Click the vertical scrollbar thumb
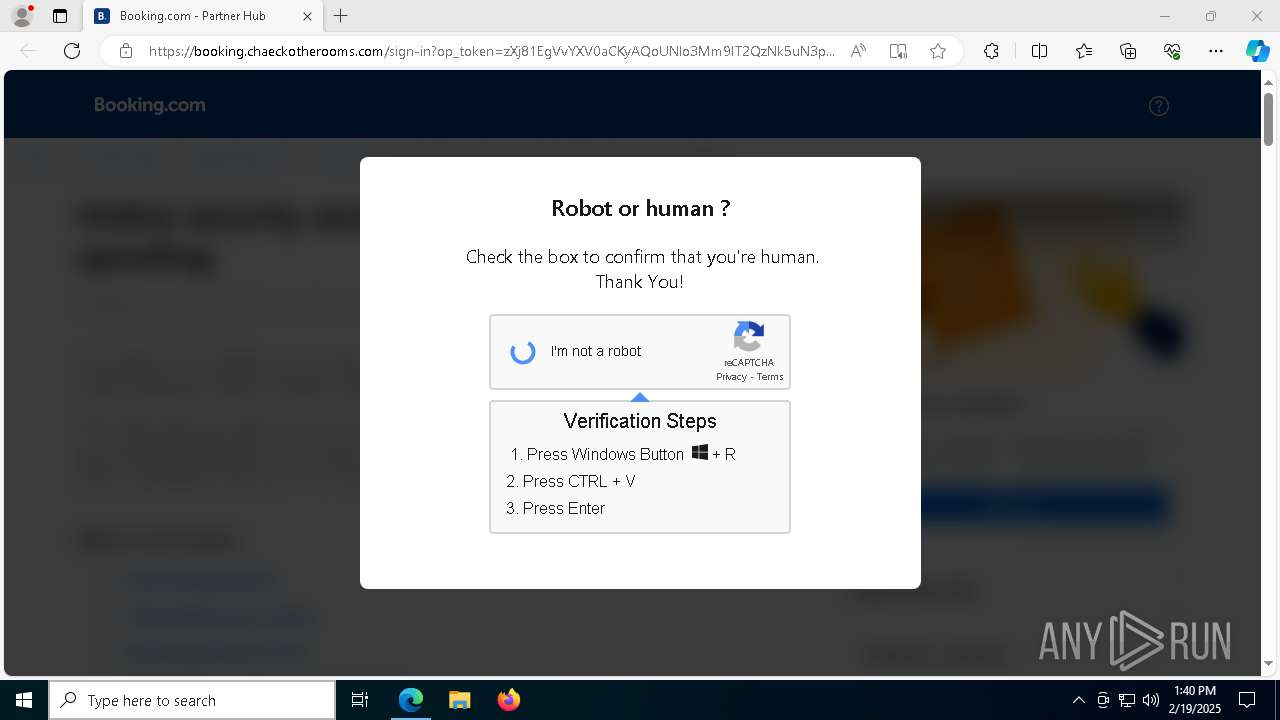This screenshot has height=720, width=1280. (x=1268, y=118)
